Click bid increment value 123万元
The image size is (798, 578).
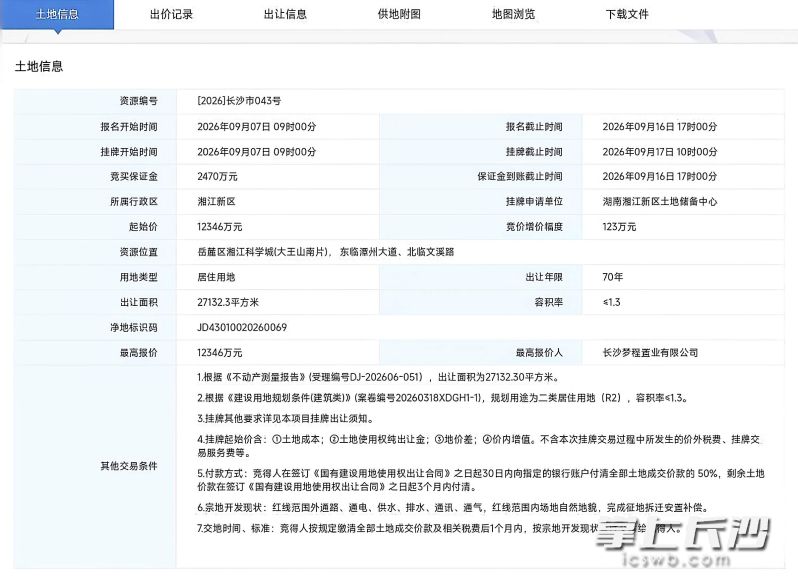619,227
